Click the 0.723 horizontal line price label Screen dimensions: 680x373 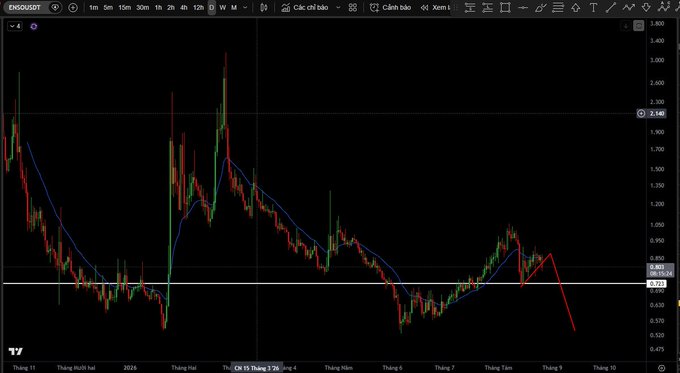(657, 284)
